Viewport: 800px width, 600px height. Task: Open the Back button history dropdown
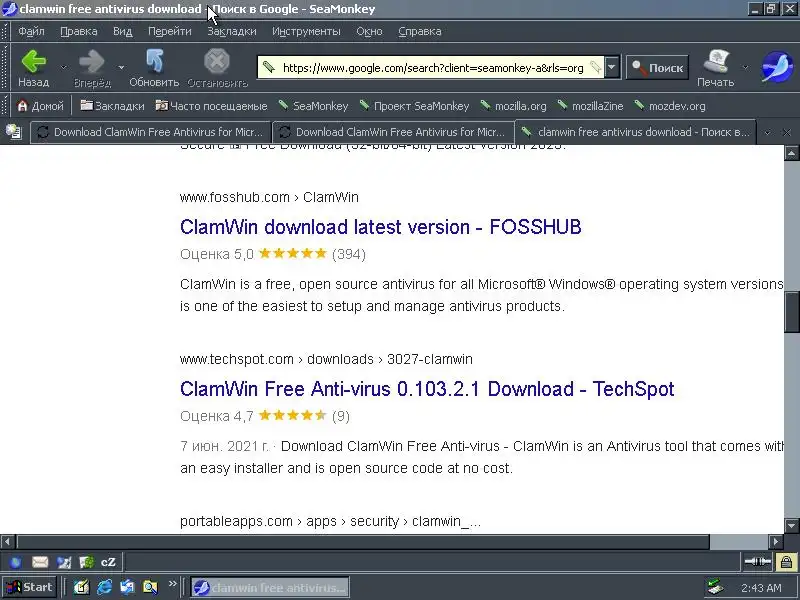[63, 67]
